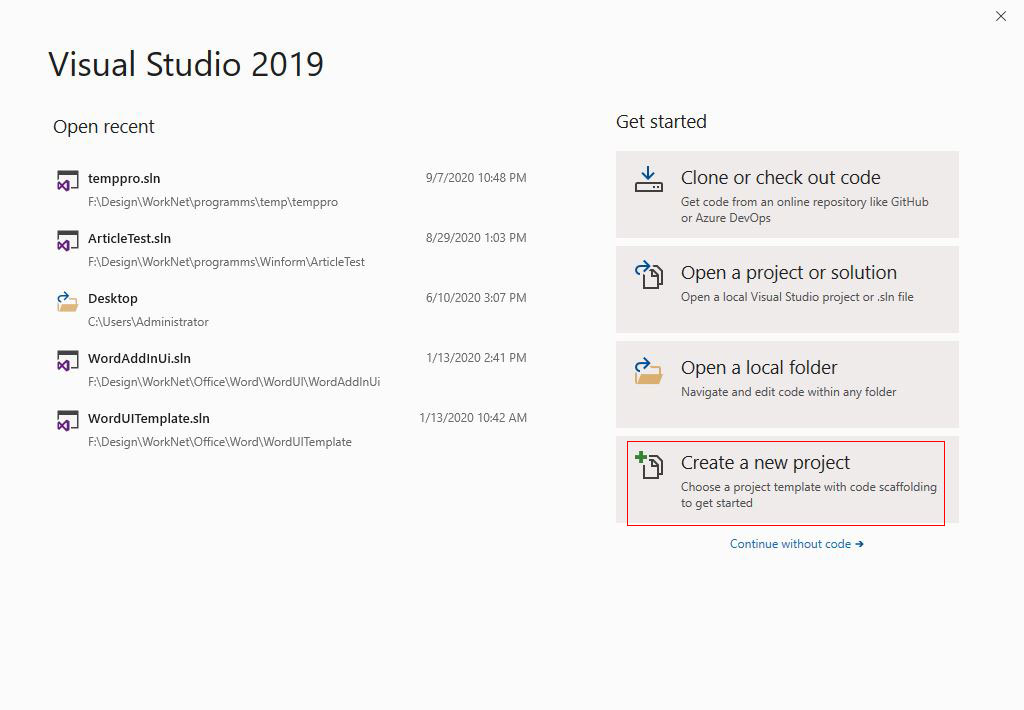Click the text 'Choose a project template with code scaffolding'

(808, 487)
